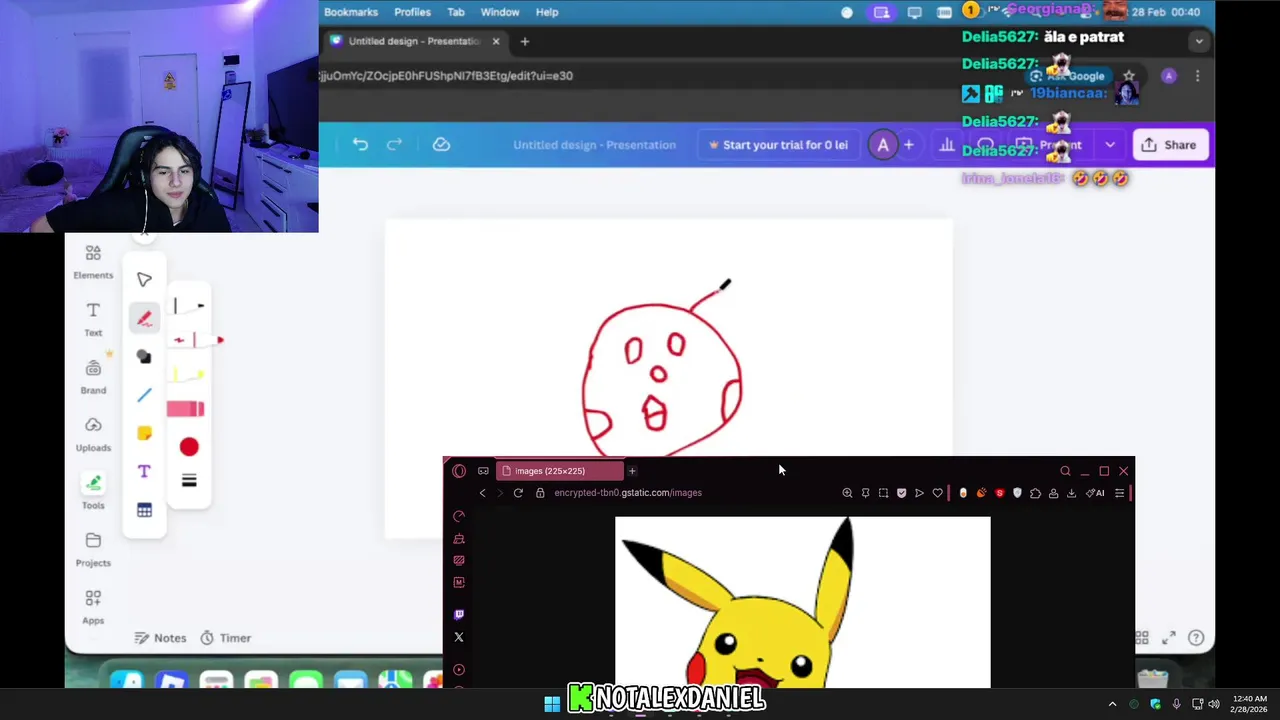Viewport: 1280px width, 720px height.
Task: Open Twitch panel in Opera sidebar
Action: pos(459,614)
